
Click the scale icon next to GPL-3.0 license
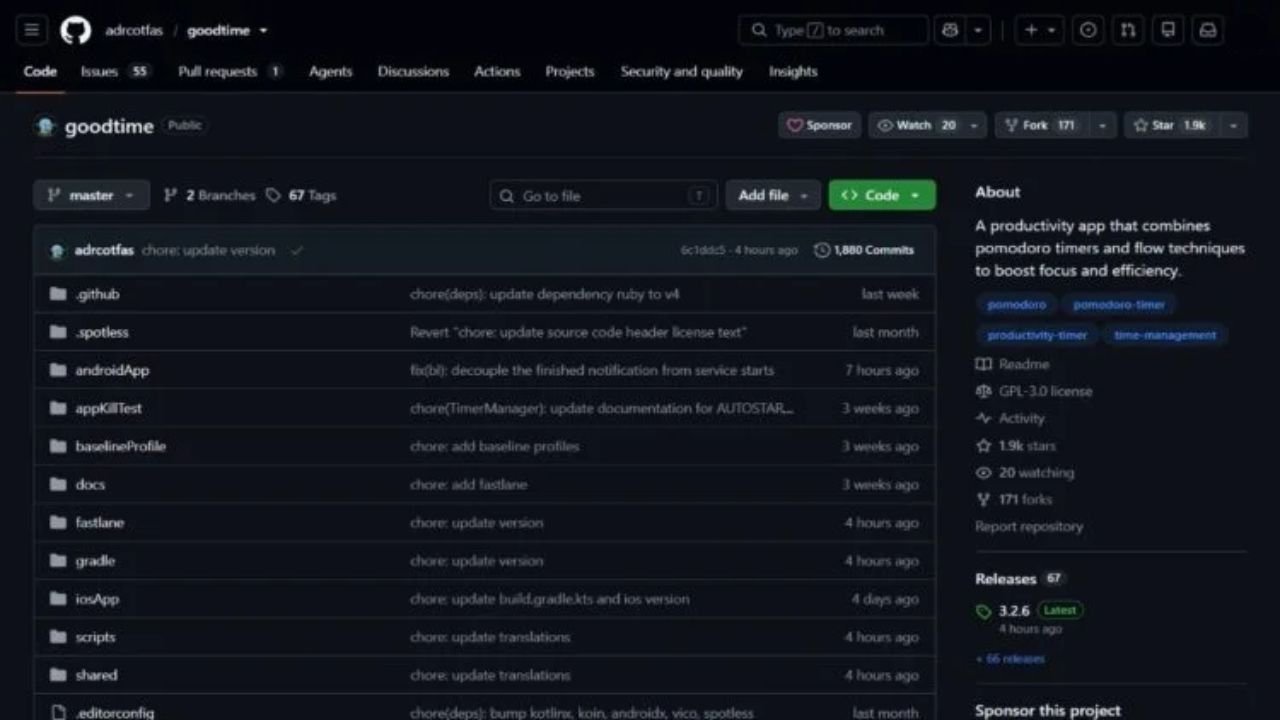coord(984,391)
